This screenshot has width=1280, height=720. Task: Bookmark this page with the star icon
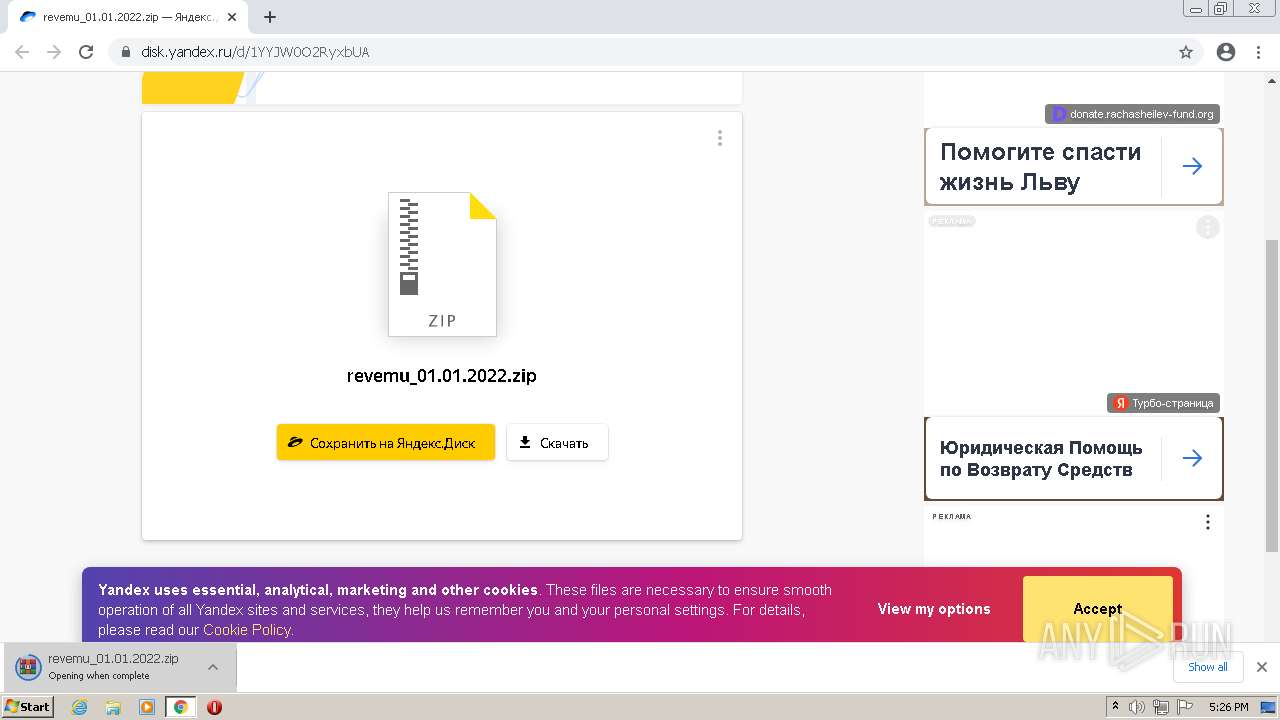point(1186,52)
